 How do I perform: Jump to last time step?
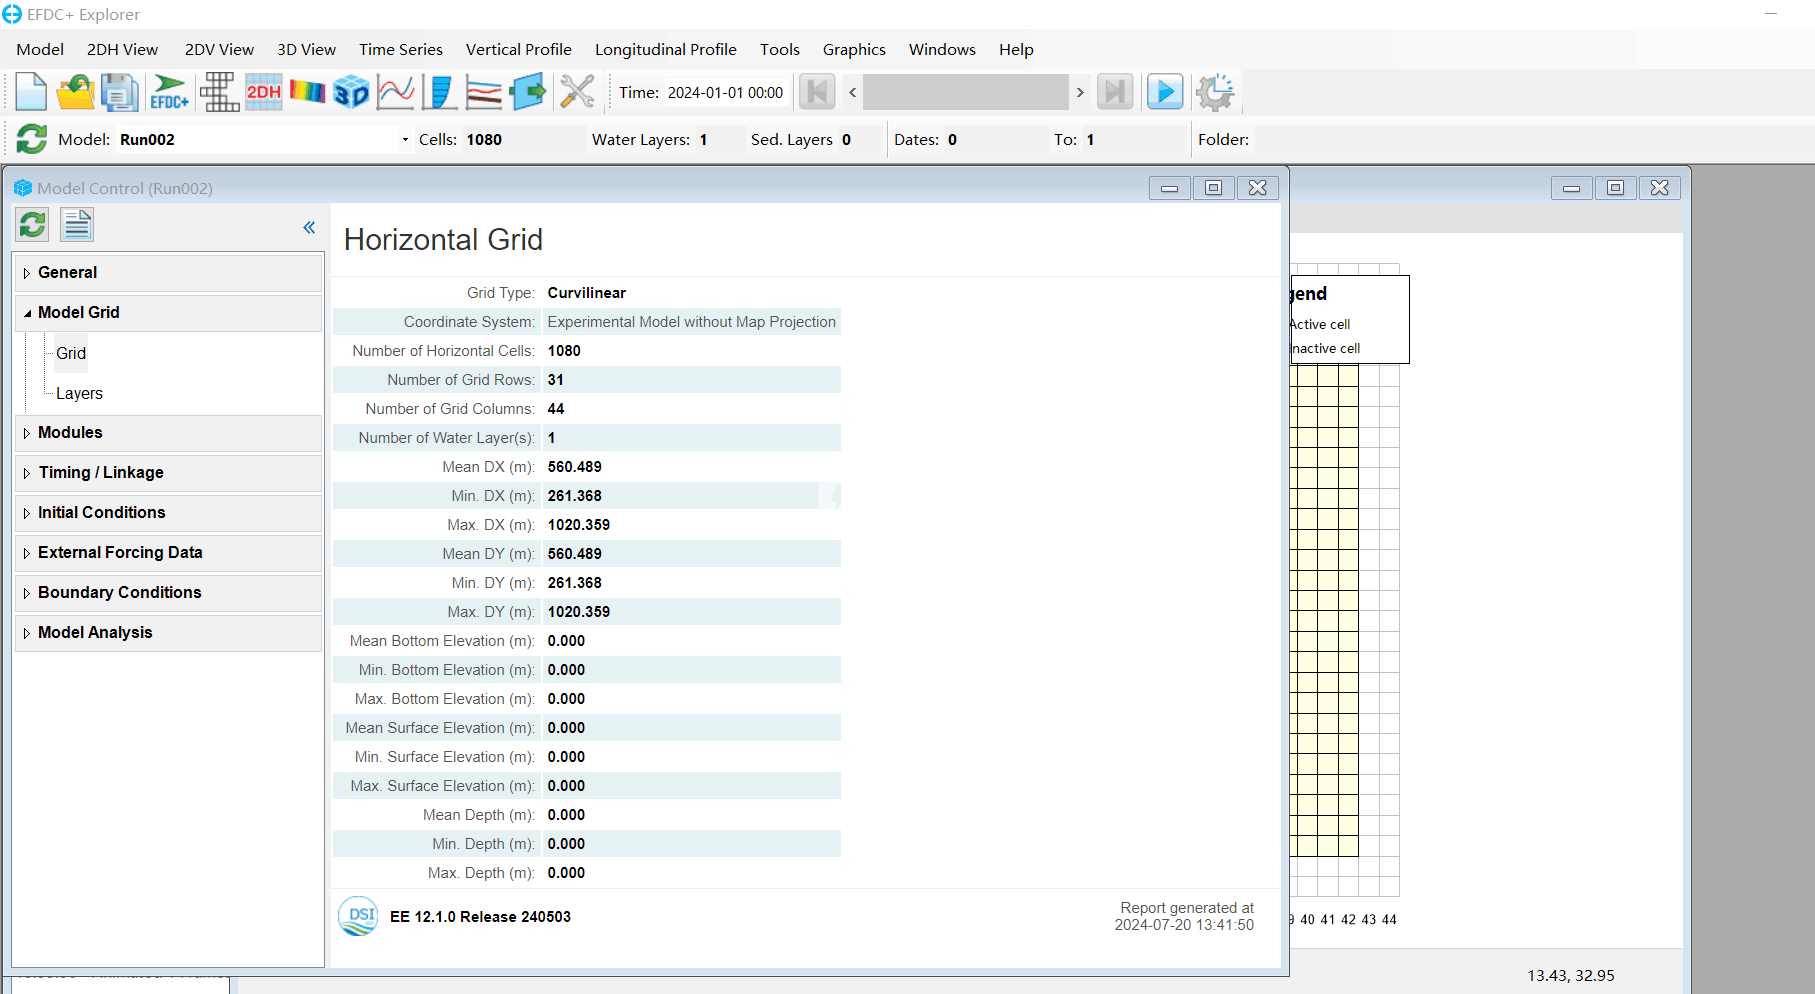click(1115, 92)
